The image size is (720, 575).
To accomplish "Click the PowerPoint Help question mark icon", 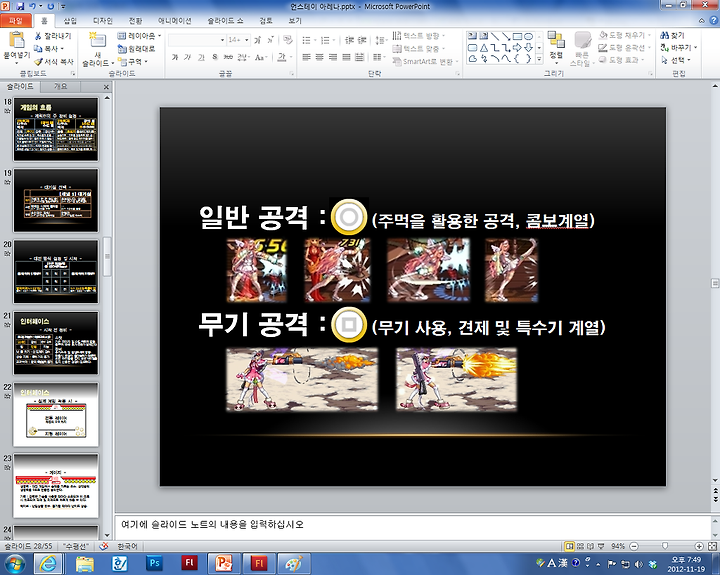I will (714, 20).
